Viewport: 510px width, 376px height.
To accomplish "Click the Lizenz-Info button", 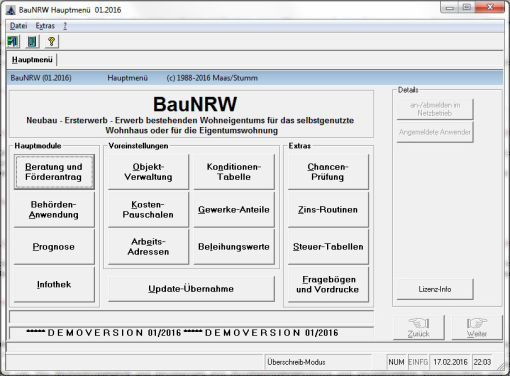I will click(435, 289).
